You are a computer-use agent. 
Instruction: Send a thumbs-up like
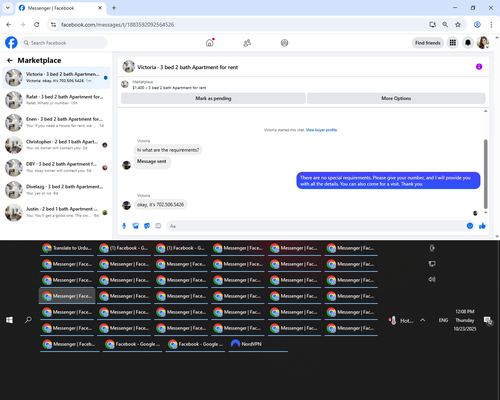[x=482, y=226]
